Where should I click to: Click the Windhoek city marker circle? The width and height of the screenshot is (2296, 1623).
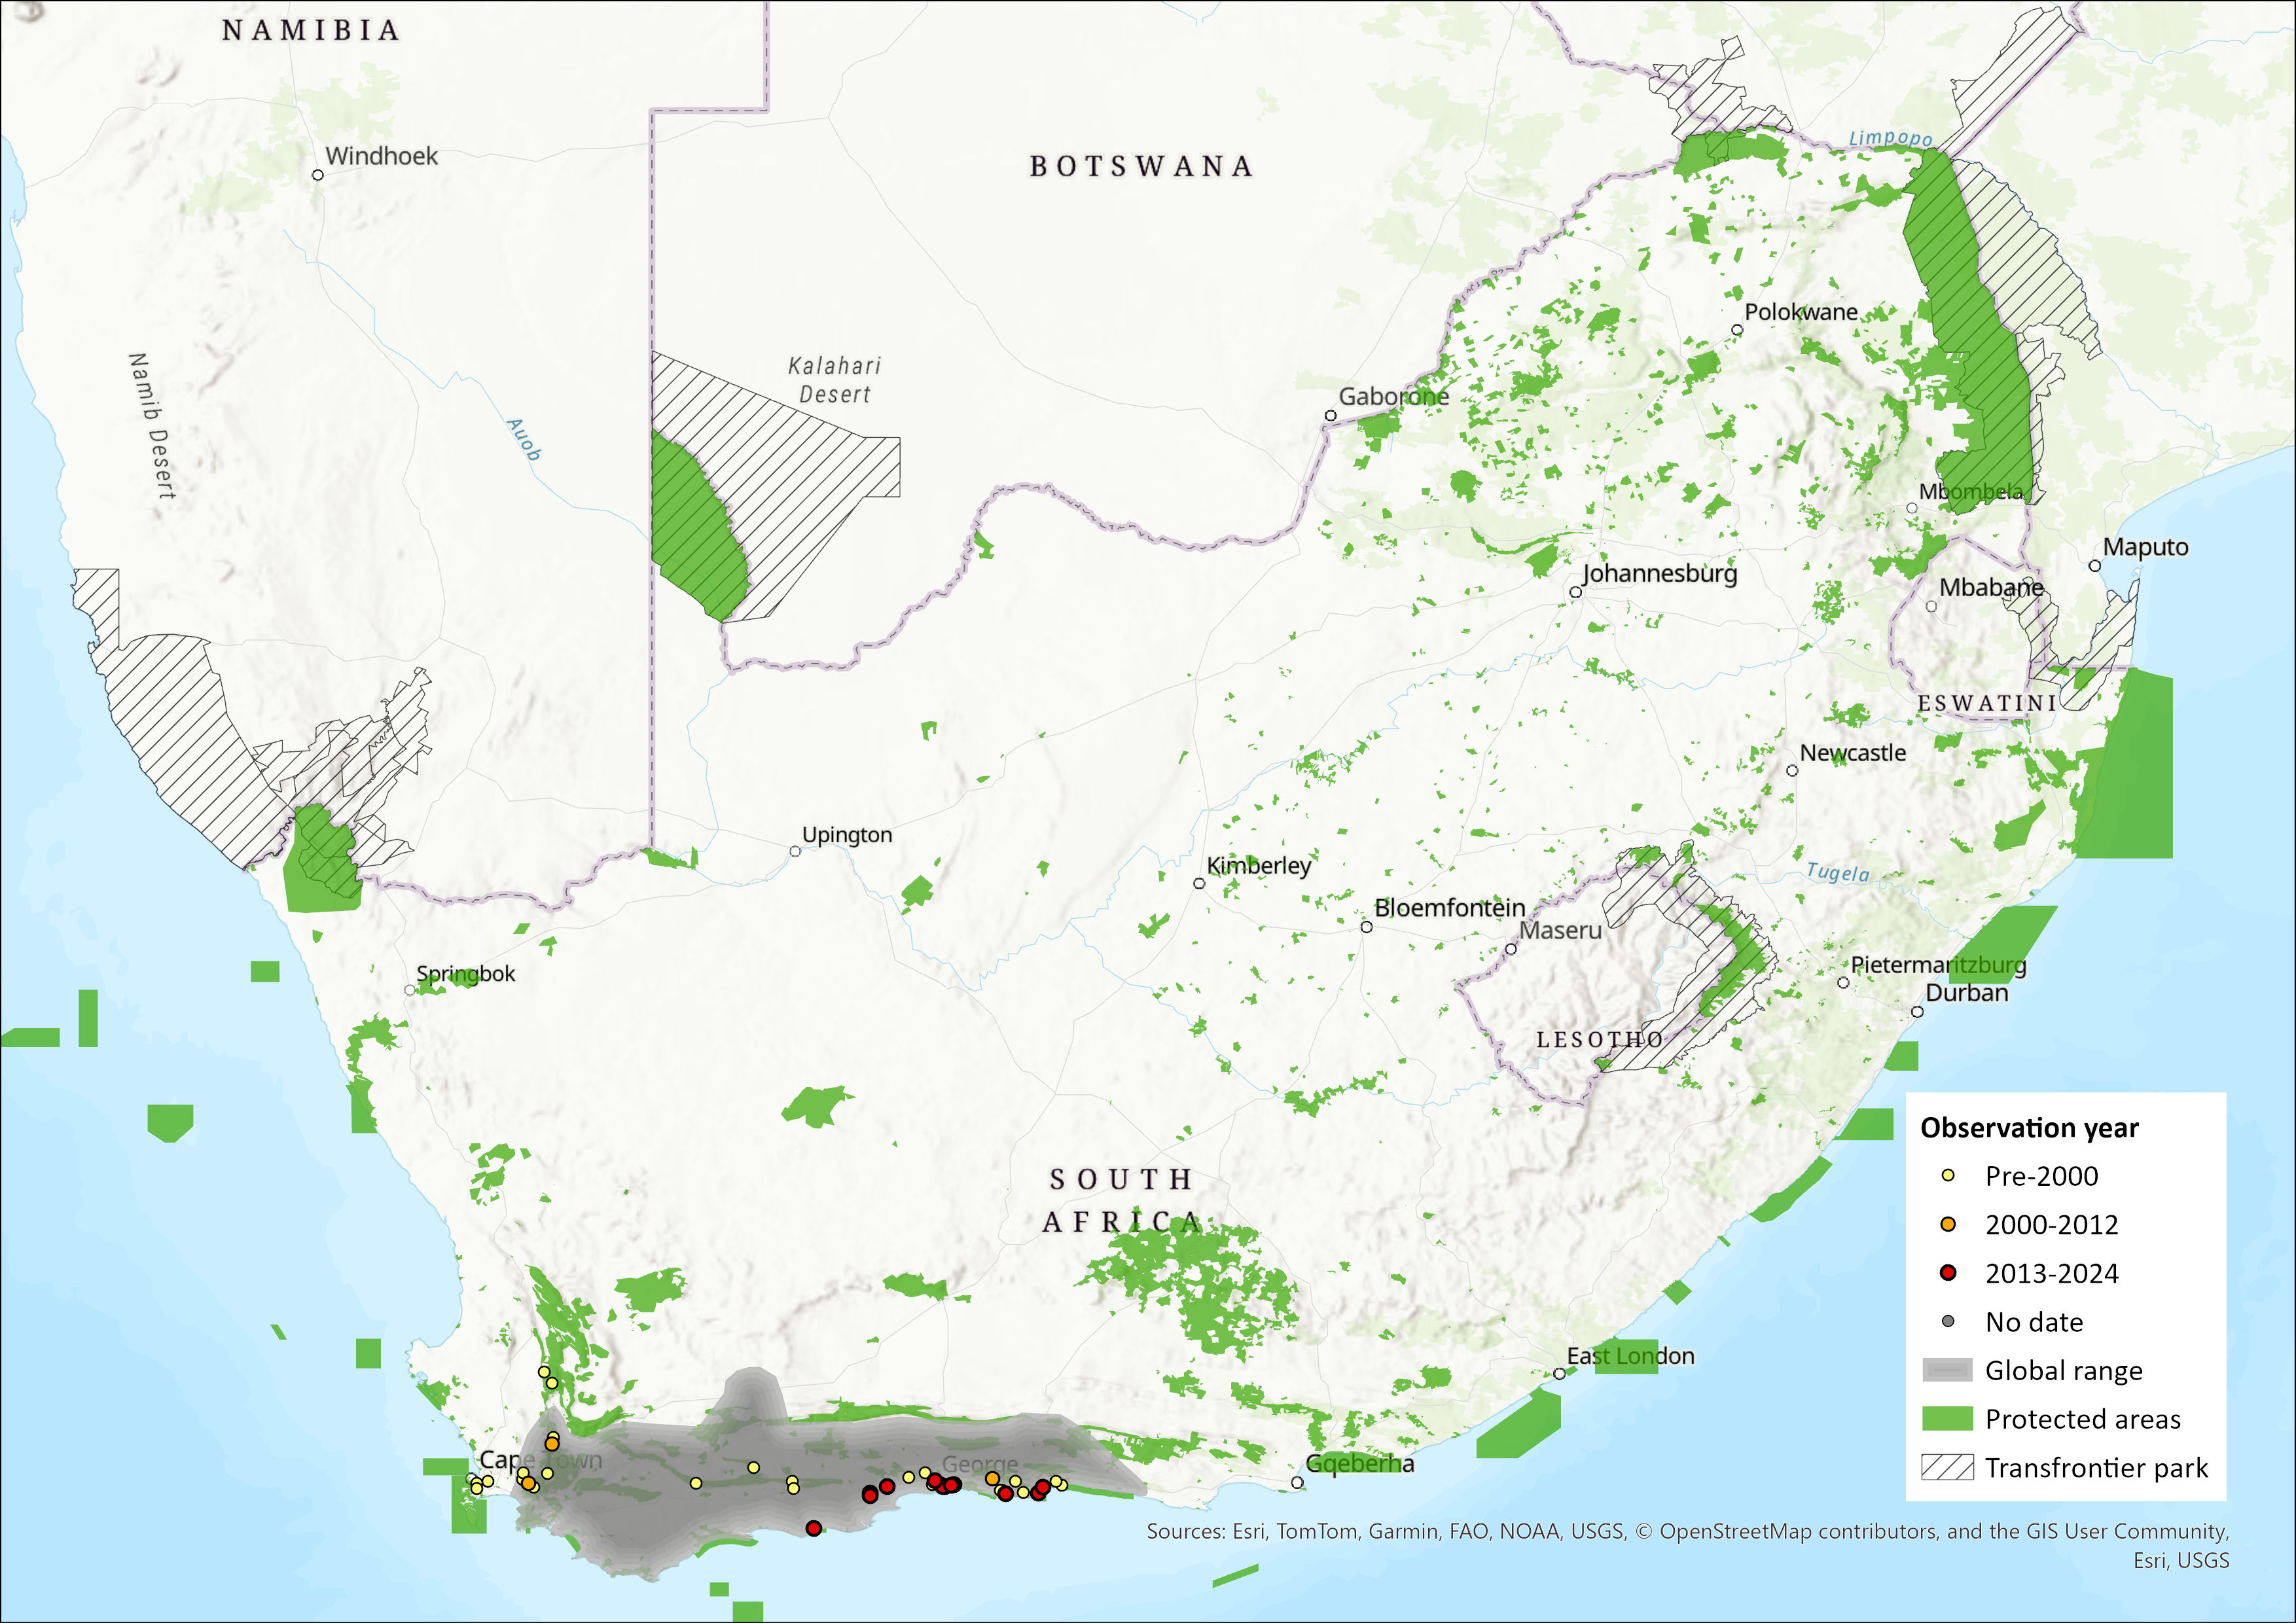[x=318, y=175]
